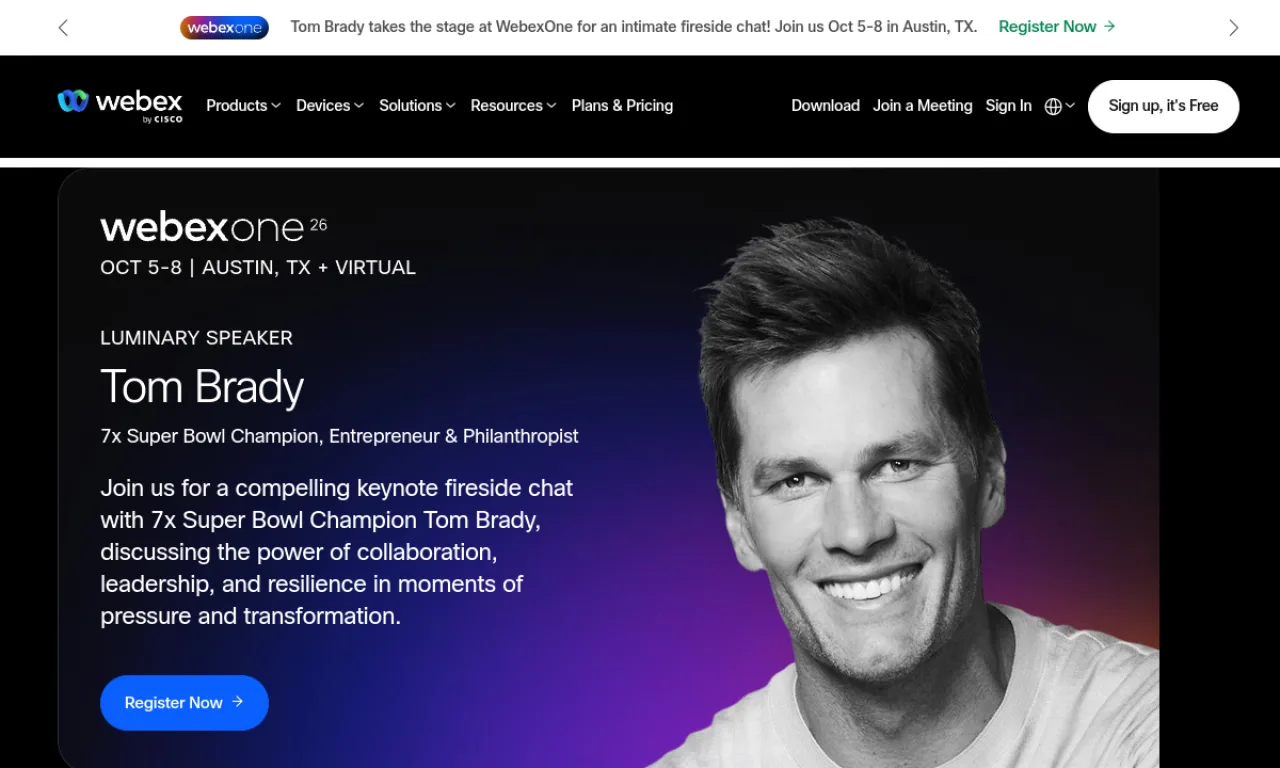Click Register Now link in top banner
Screen dimensions: 1280x768
pyautogui.click(x=1057, y=27)
